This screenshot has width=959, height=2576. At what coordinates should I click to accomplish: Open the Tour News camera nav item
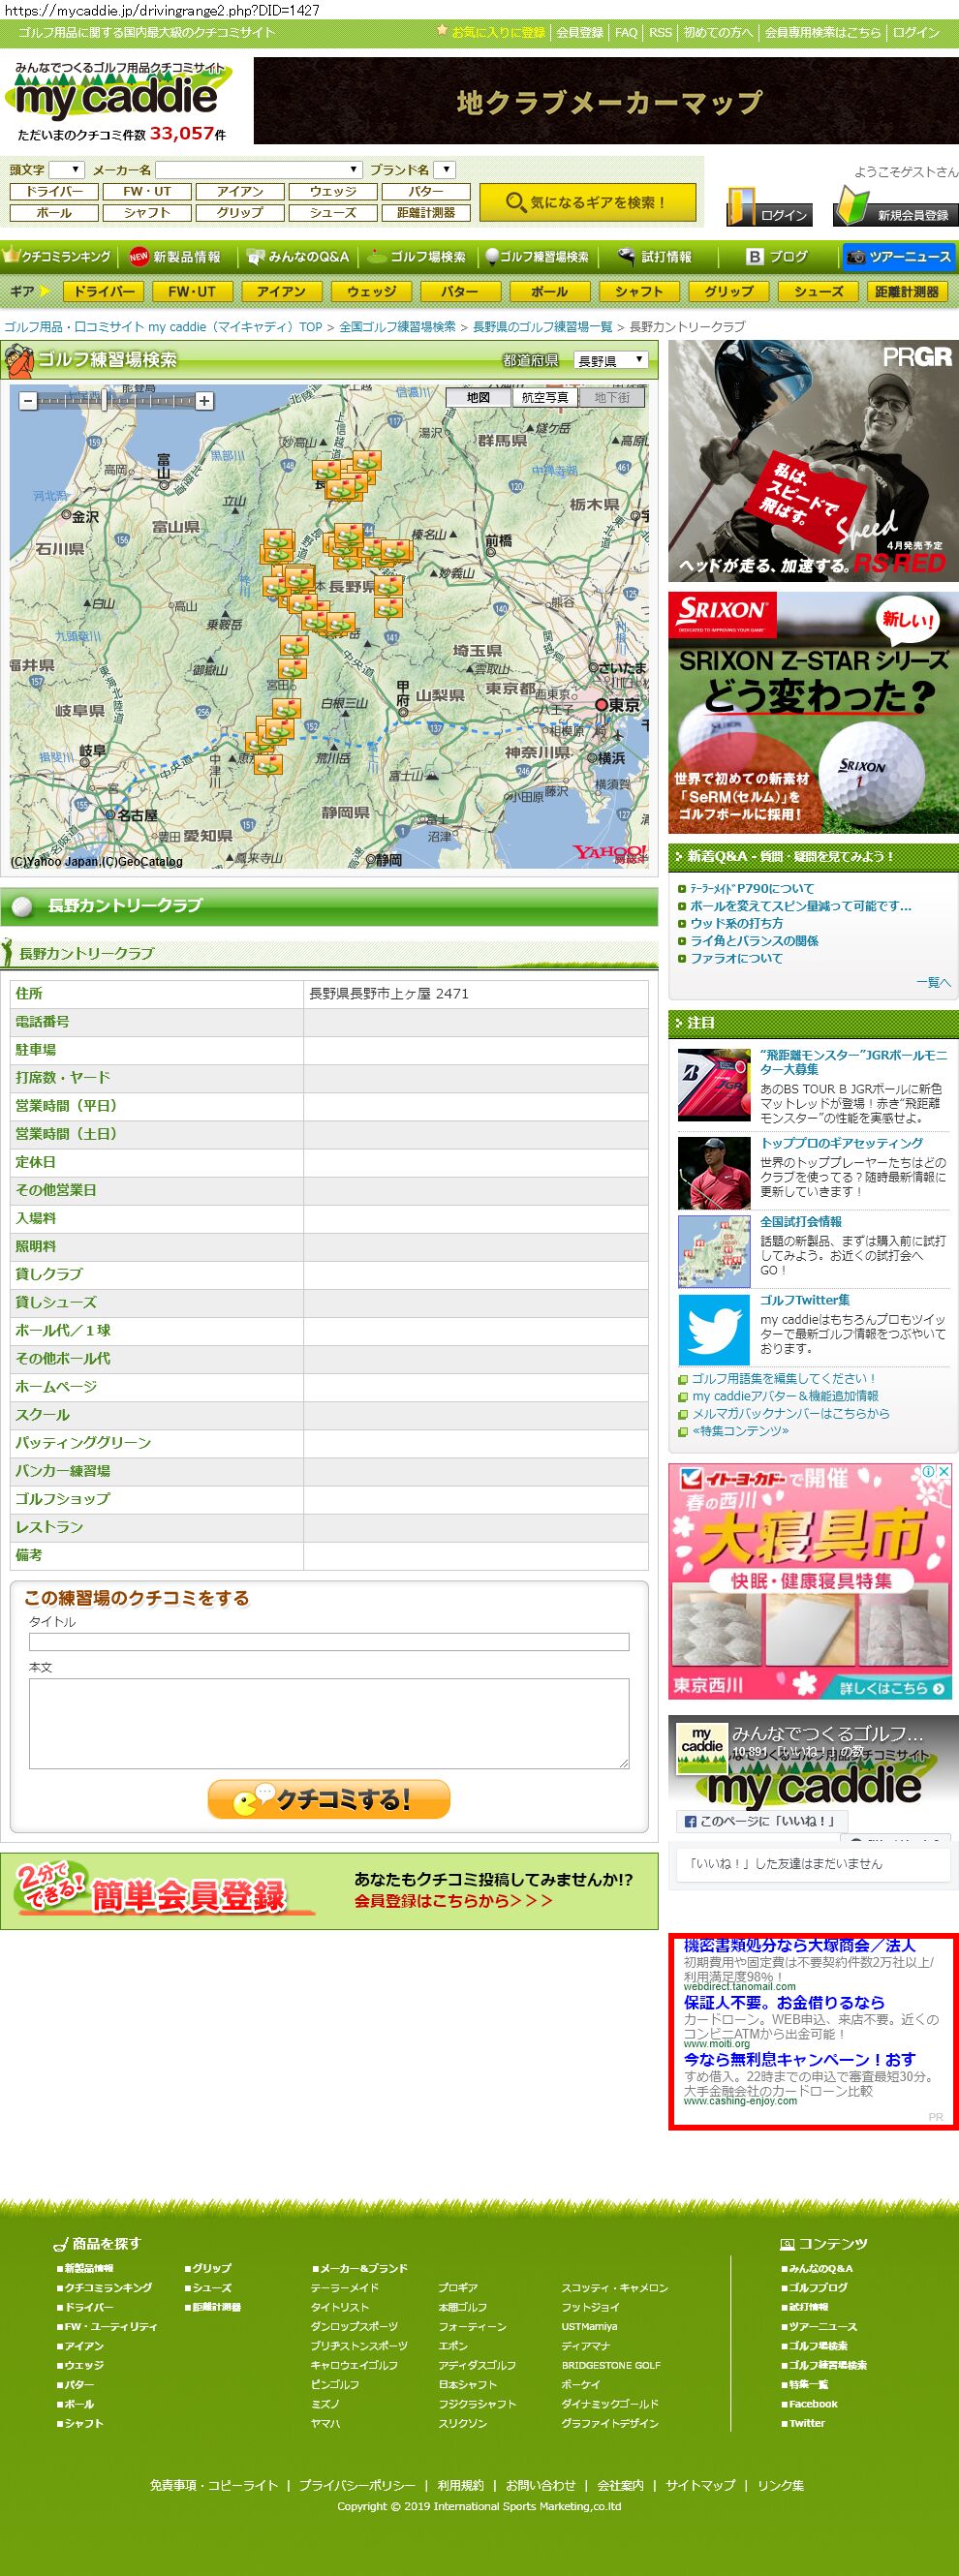(898, 257)
